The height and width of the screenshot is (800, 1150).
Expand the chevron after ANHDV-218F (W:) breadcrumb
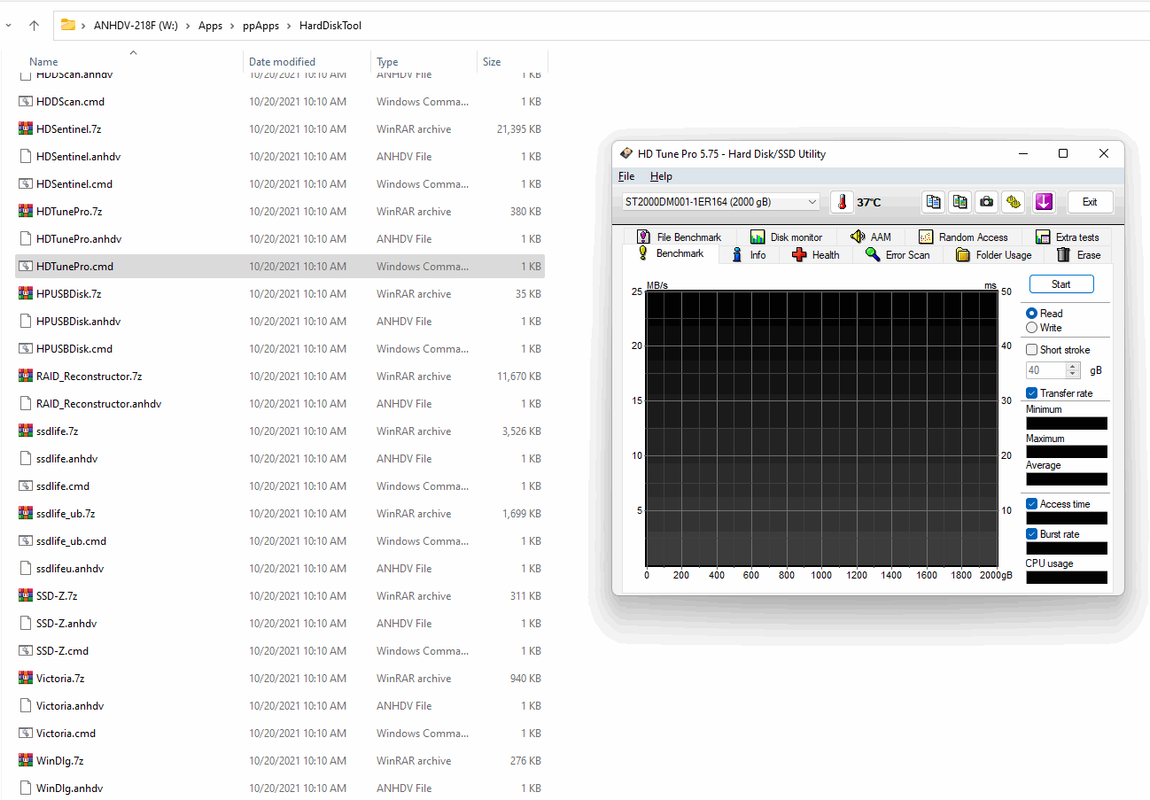click(188, 26)
